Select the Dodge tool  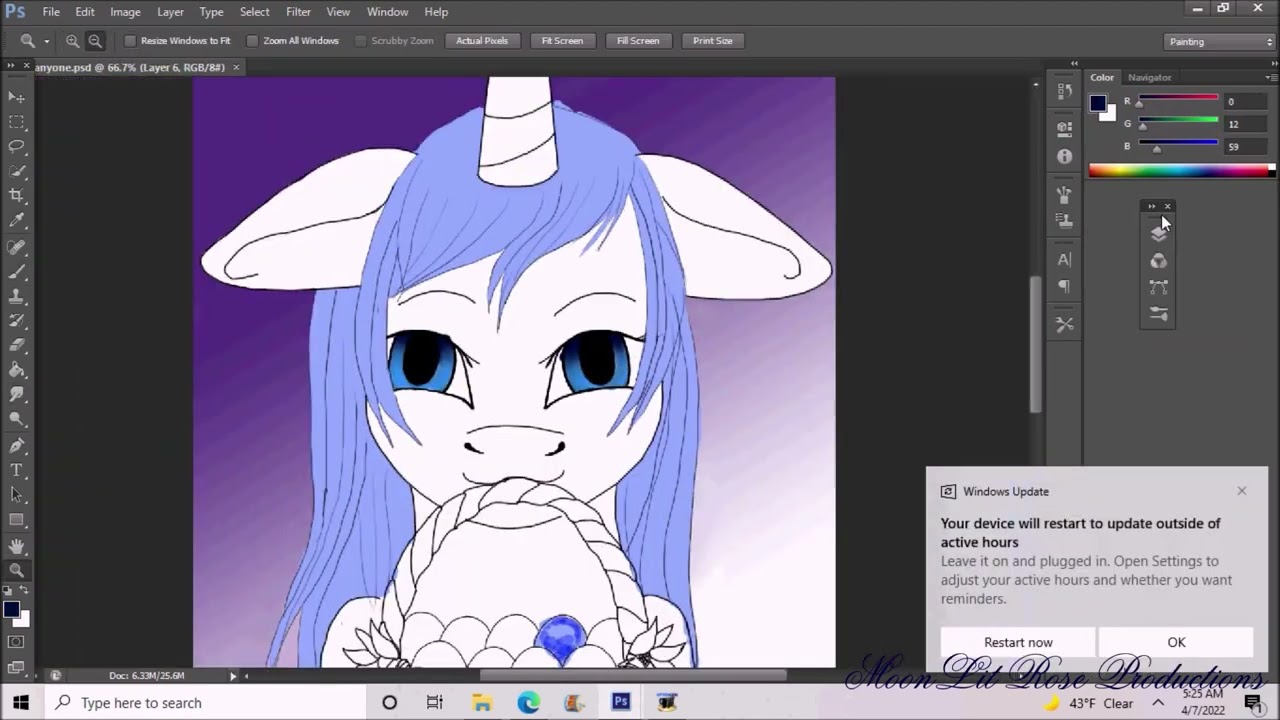coord(17,420)
